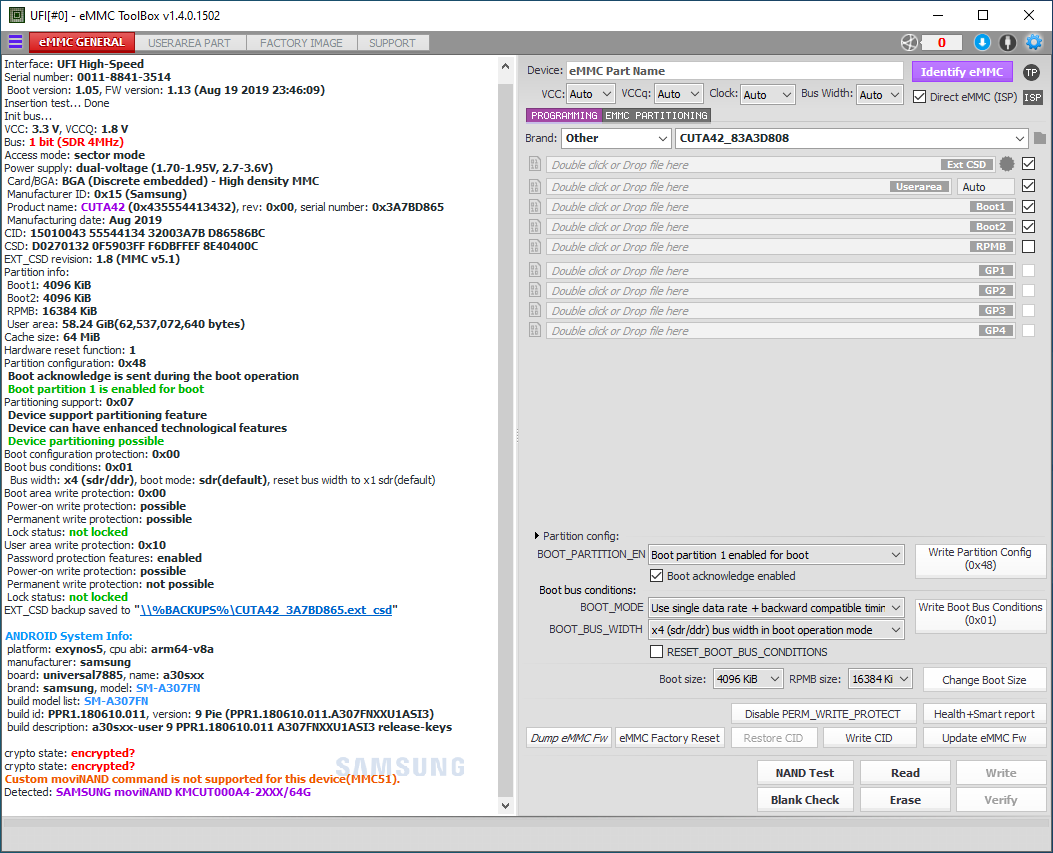Click the Identify eMMC button
Image resolution: width=1053 pixels, height=853 pixels.
(962, 72)
